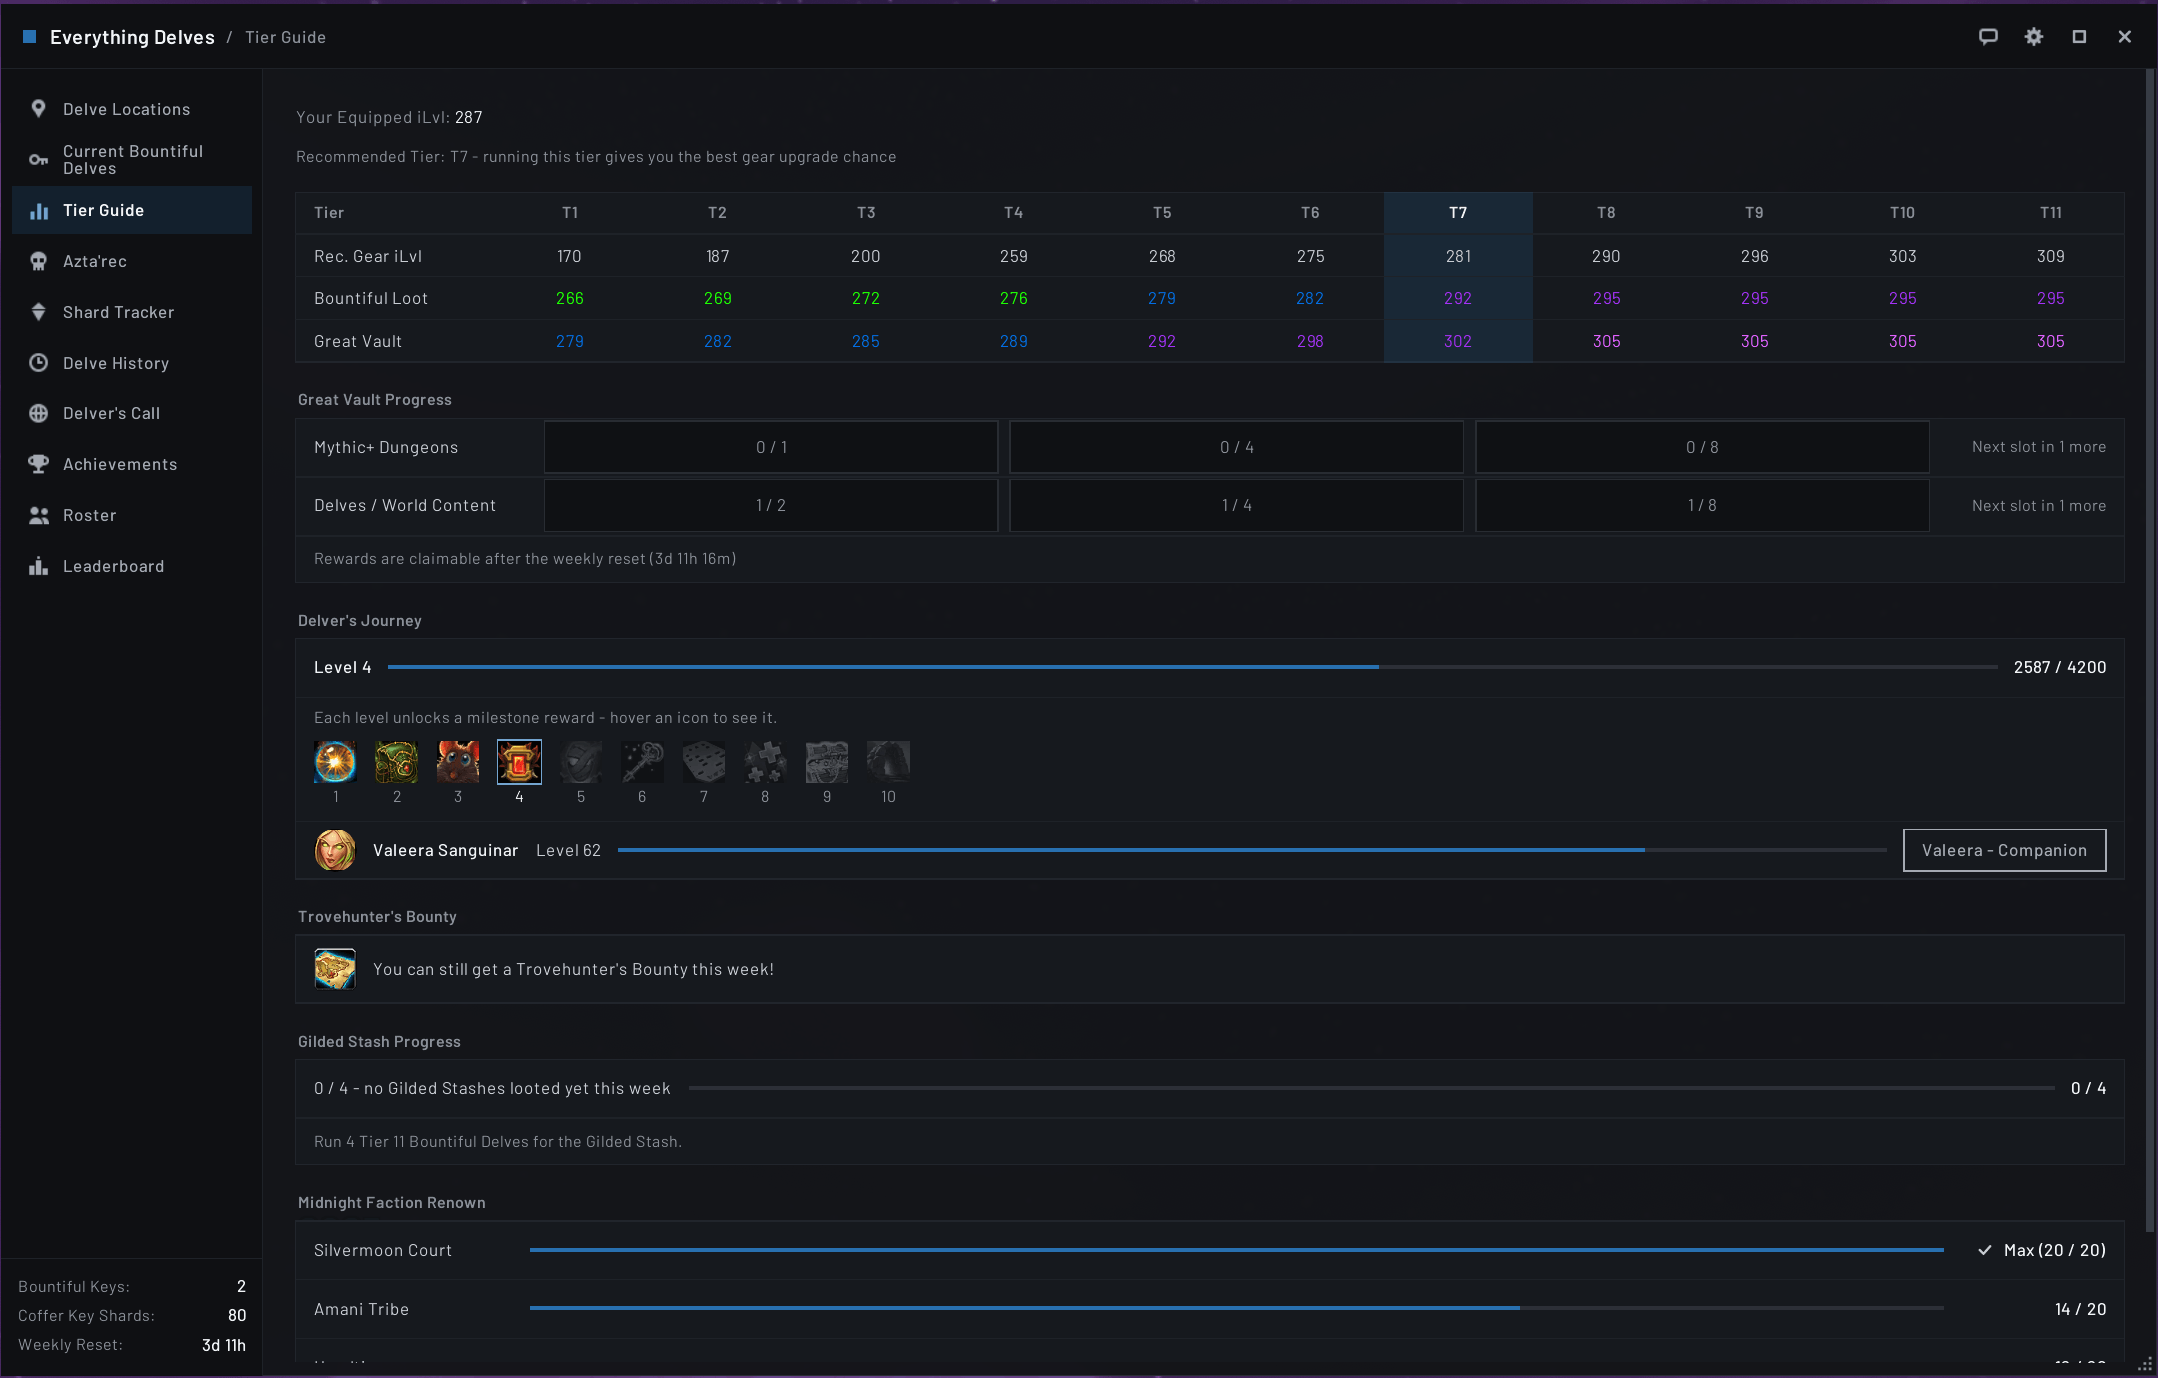Select locked milestone reward icon 6
Image resolution: width=2158 pixels, height=1378 pixels.
point(642,762)
